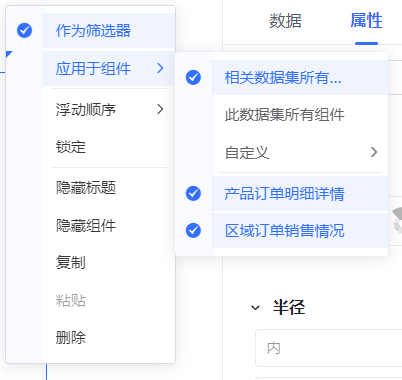
Task: Click the 内 radius input field
Action: click(329, 348)
